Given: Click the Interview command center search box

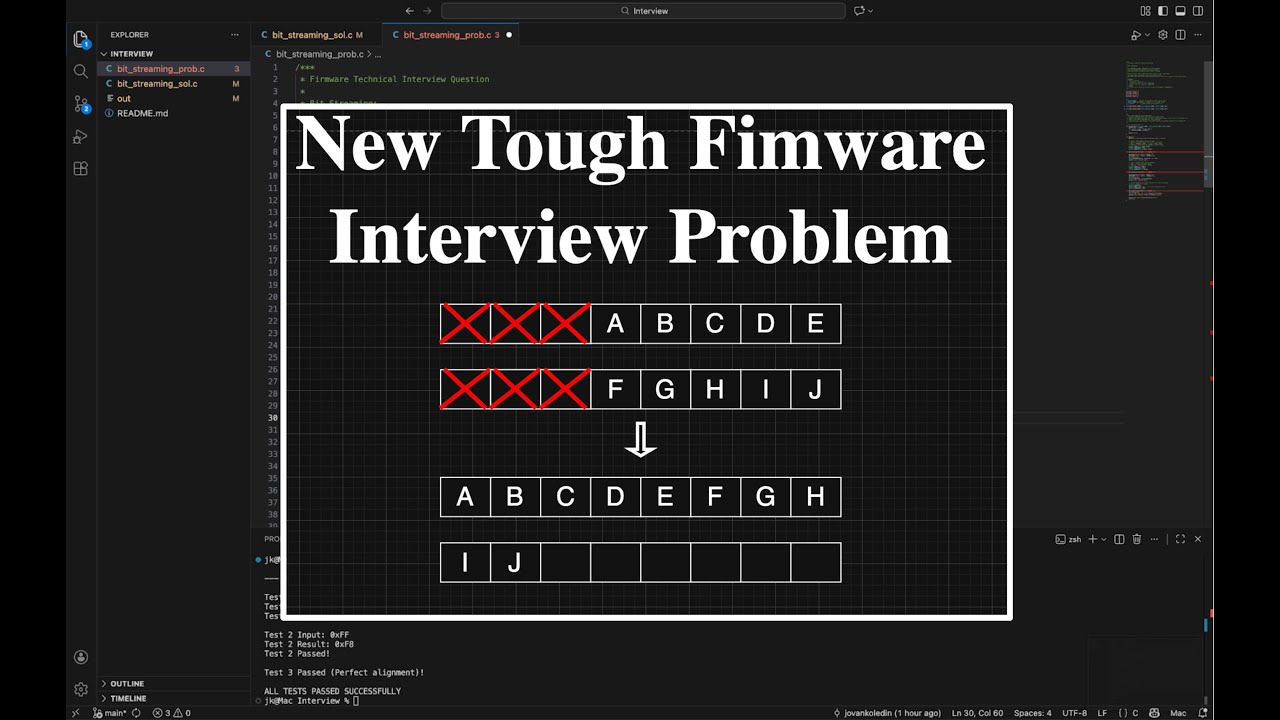Looking at the screenshot, I should point(643,10).
